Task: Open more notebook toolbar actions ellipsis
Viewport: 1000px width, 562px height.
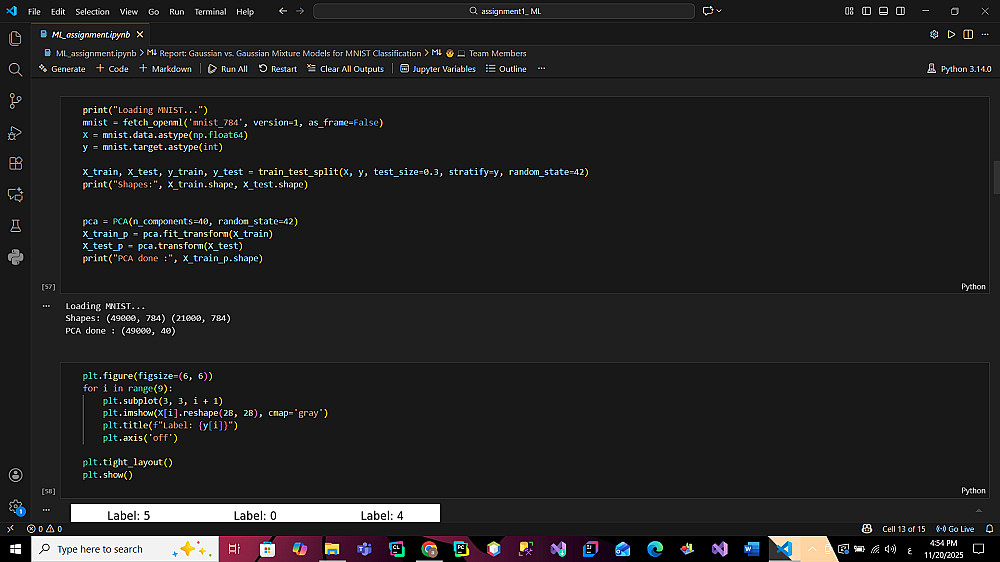Action: [x=541, y=69]
